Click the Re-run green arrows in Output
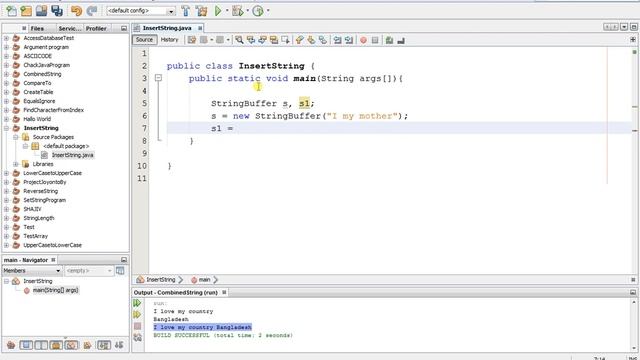The image size is (640, 360). click(138, 303)
